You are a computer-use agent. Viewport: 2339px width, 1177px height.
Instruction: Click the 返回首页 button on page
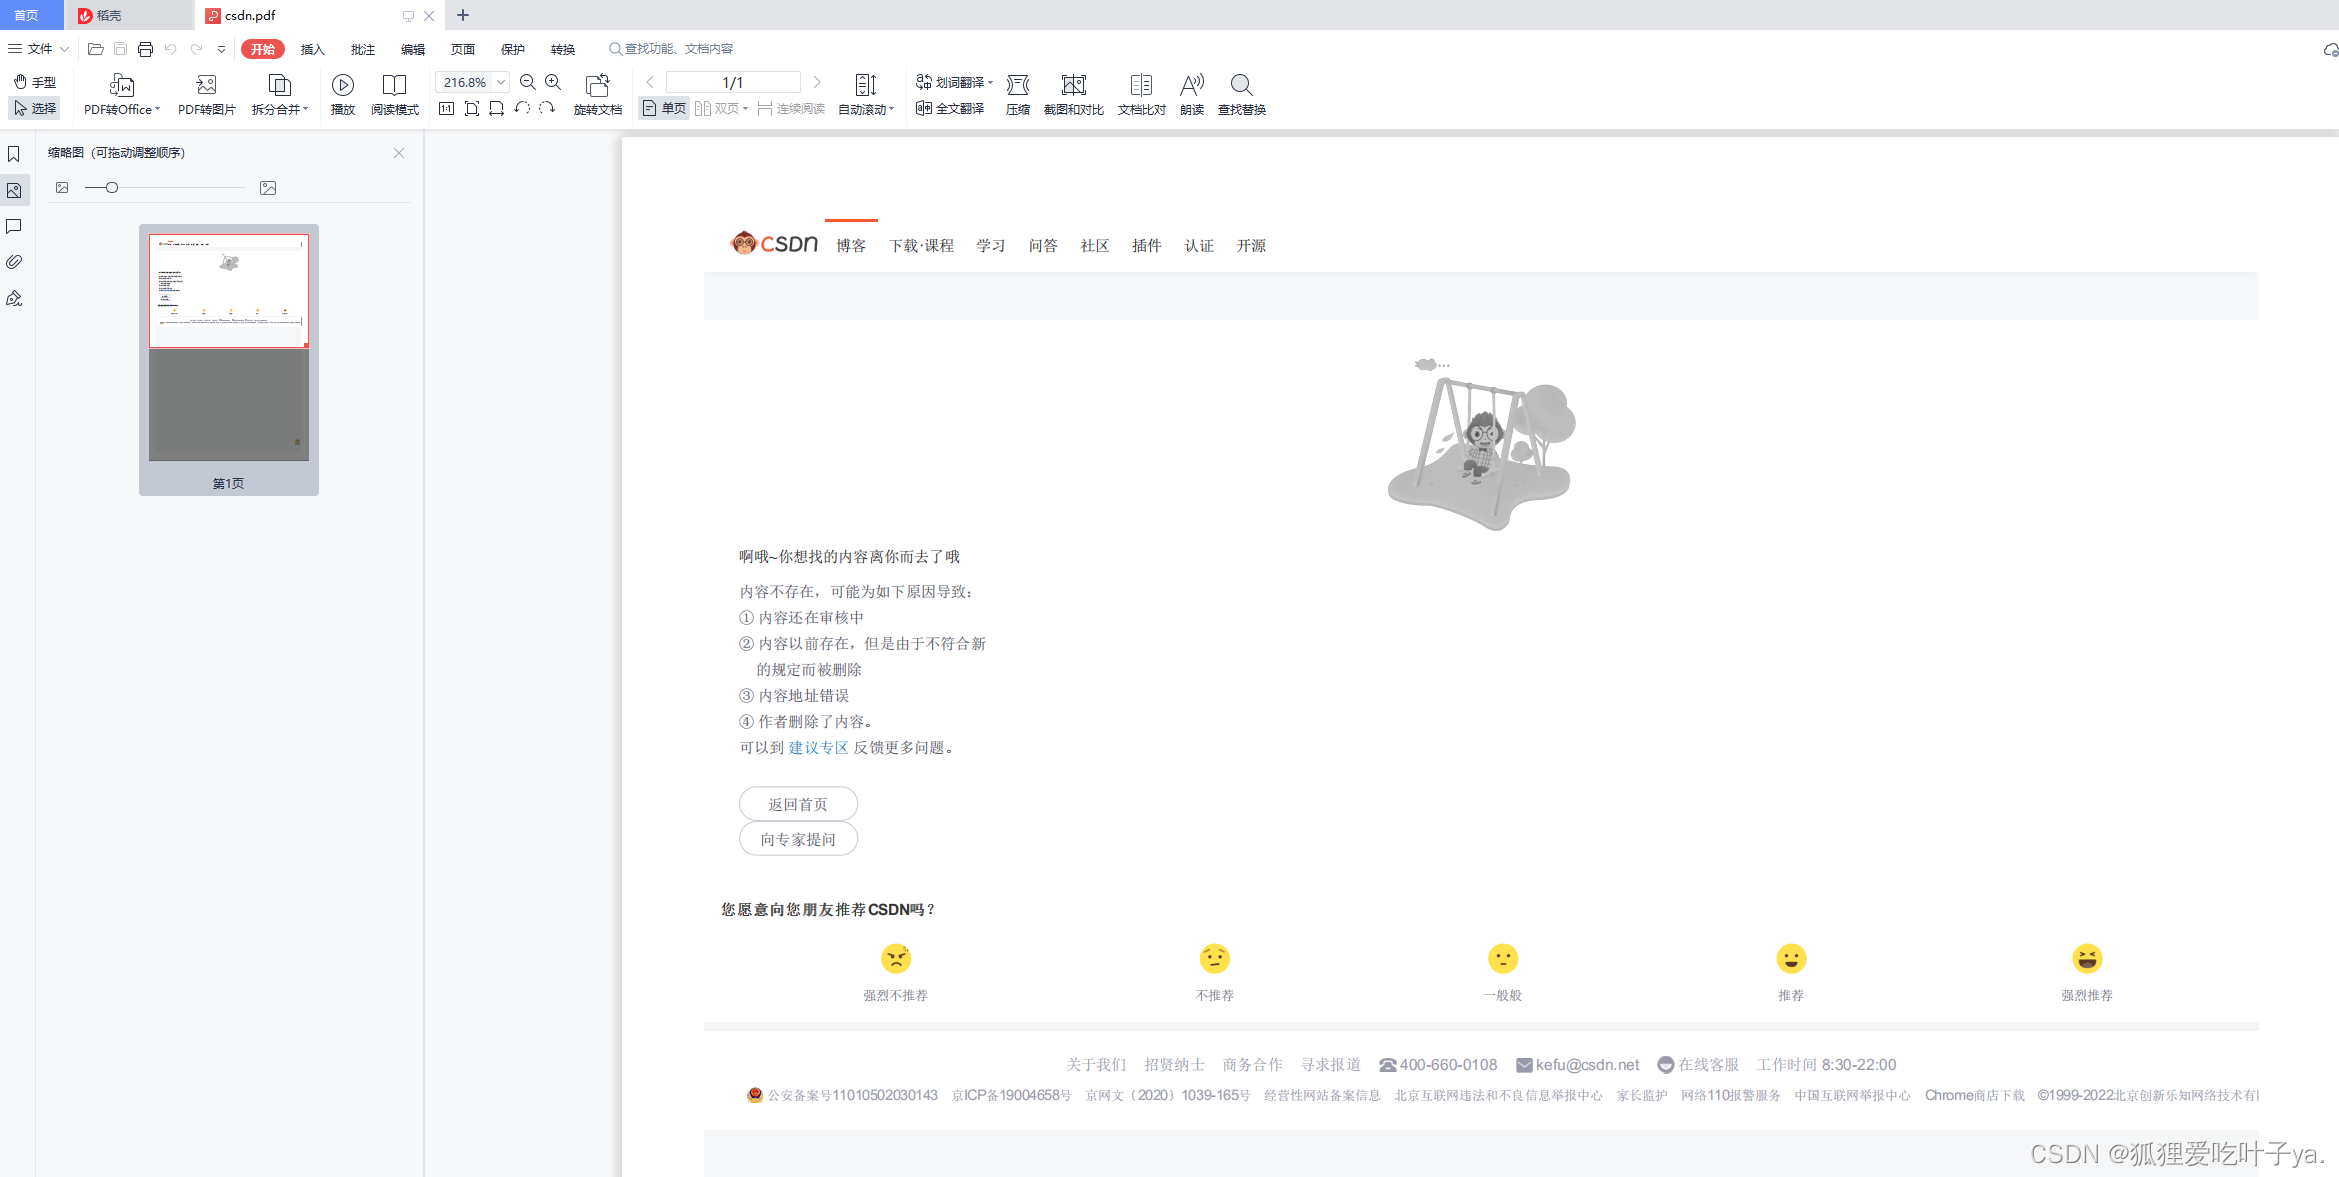click(797, 804)
